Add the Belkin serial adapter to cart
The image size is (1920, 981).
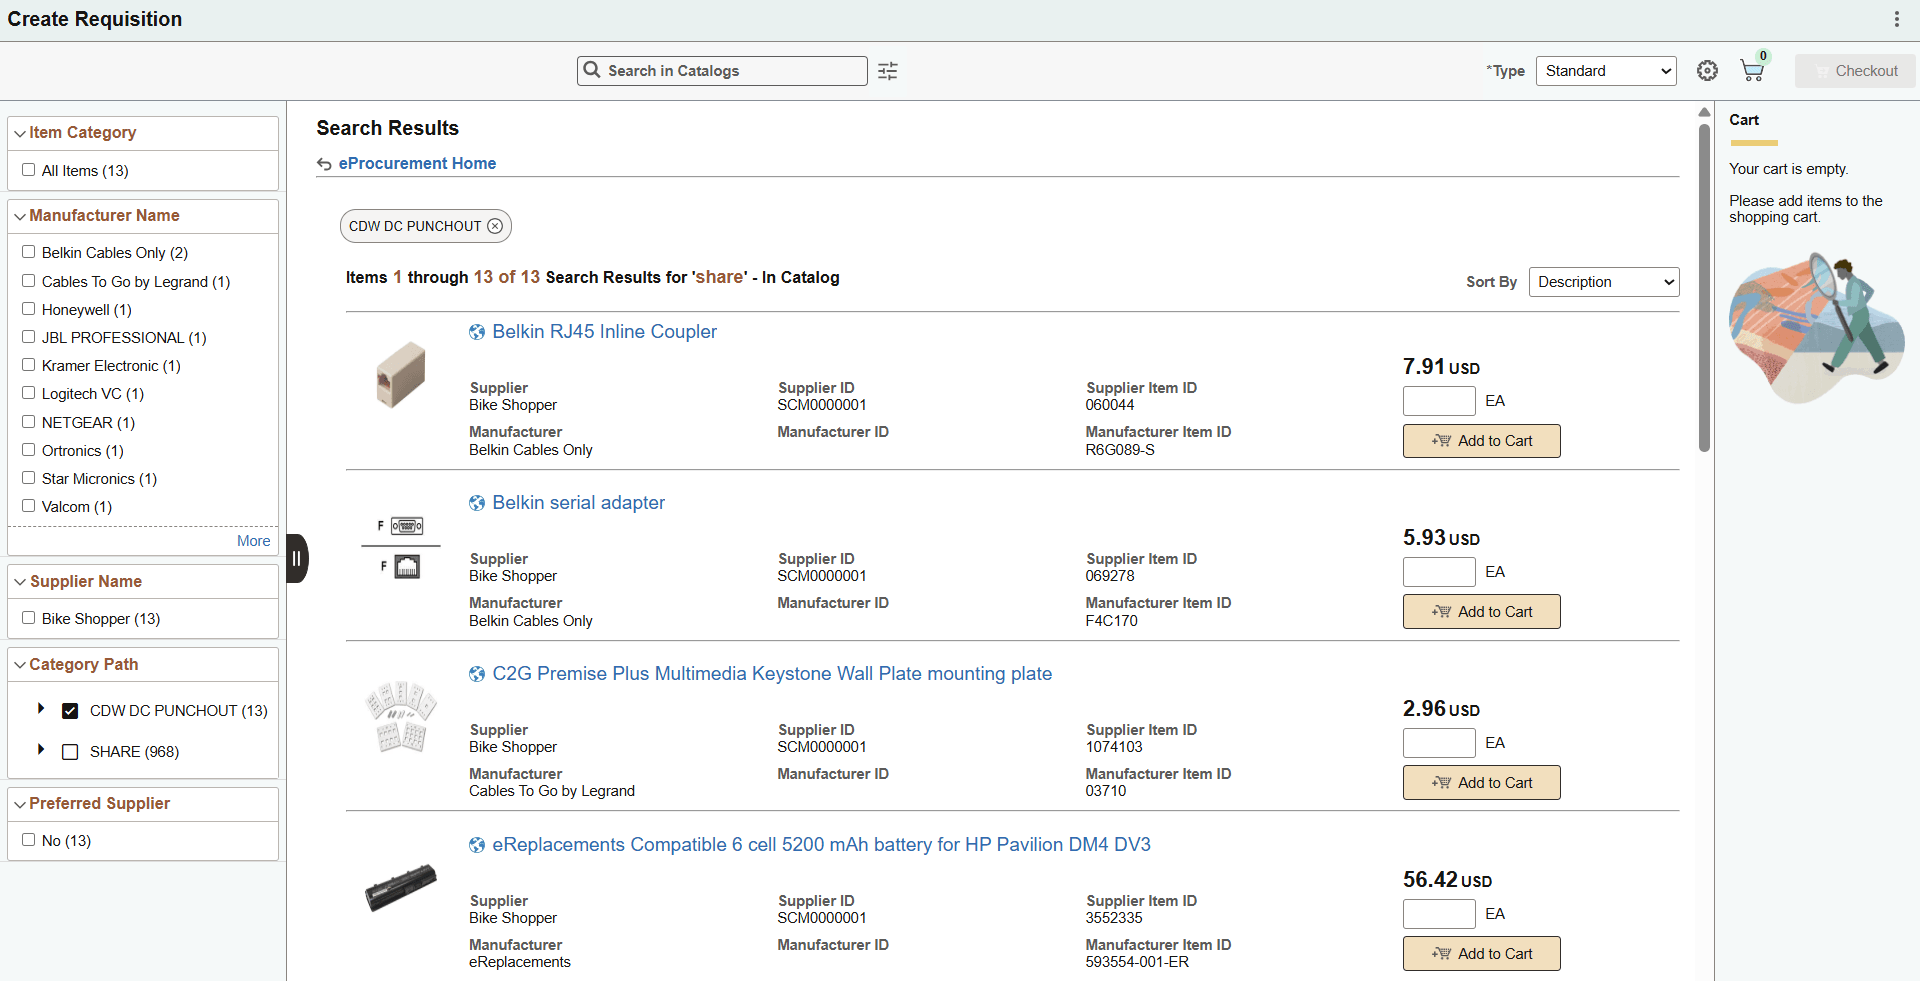tap(1481, 611)
